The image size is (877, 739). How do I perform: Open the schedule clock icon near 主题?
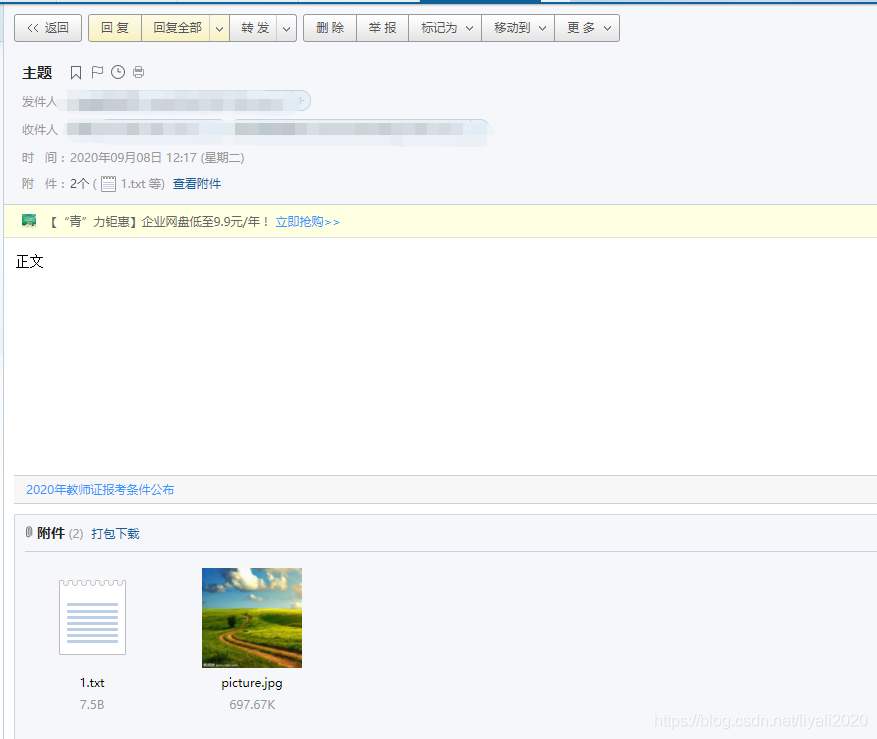click(118, 72)
